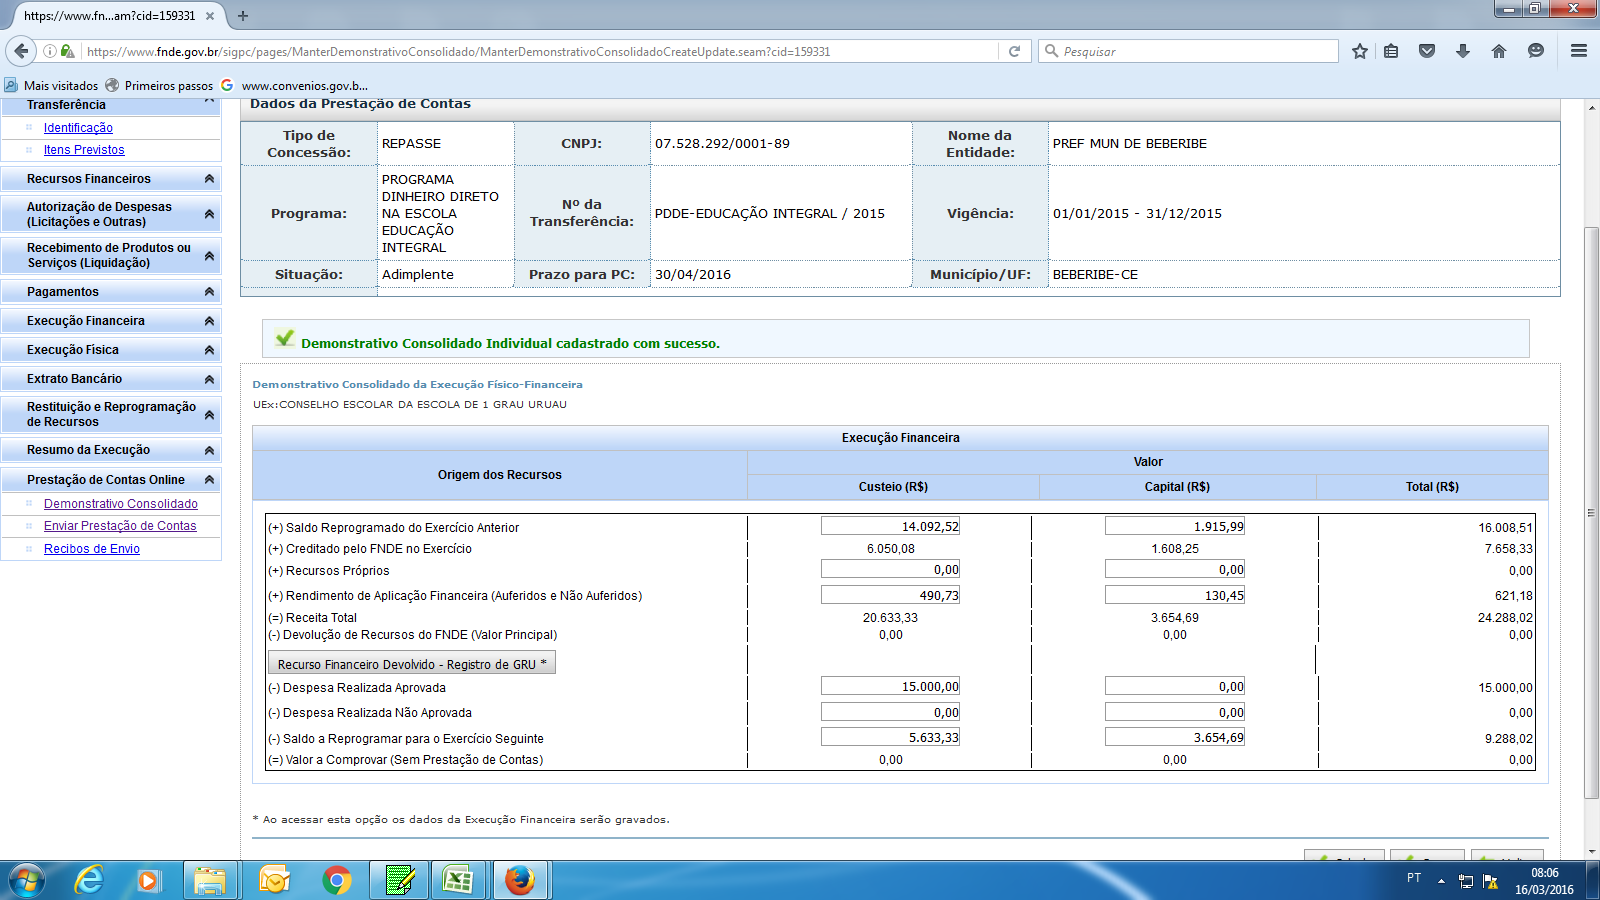Click the browser back arrow button
The height and width of the screenshot is (900, 1600).
21,51
